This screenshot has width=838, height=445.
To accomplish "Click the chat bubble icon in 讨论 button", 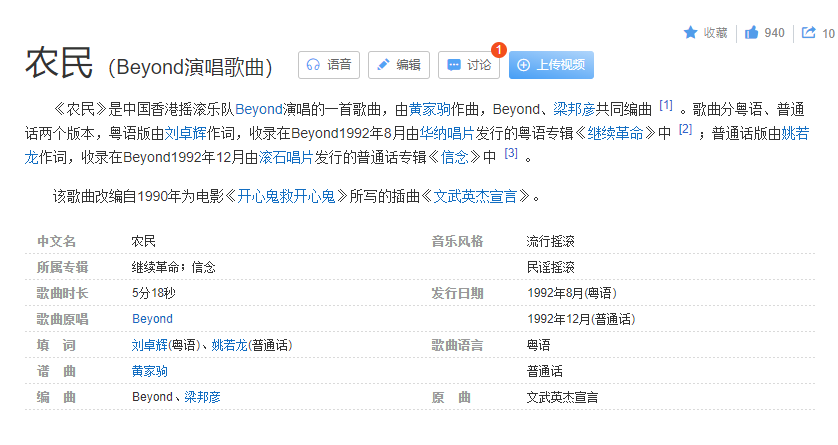I will [x=454, y=65].
